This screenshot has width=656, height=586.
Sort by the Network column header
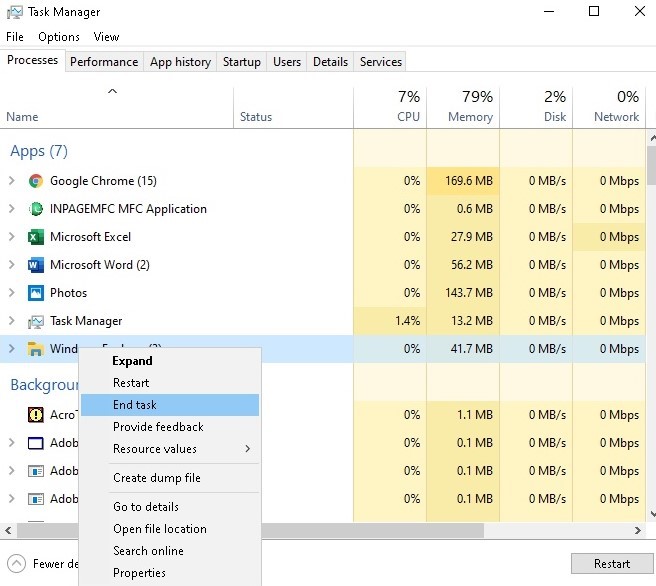[609, 107]
